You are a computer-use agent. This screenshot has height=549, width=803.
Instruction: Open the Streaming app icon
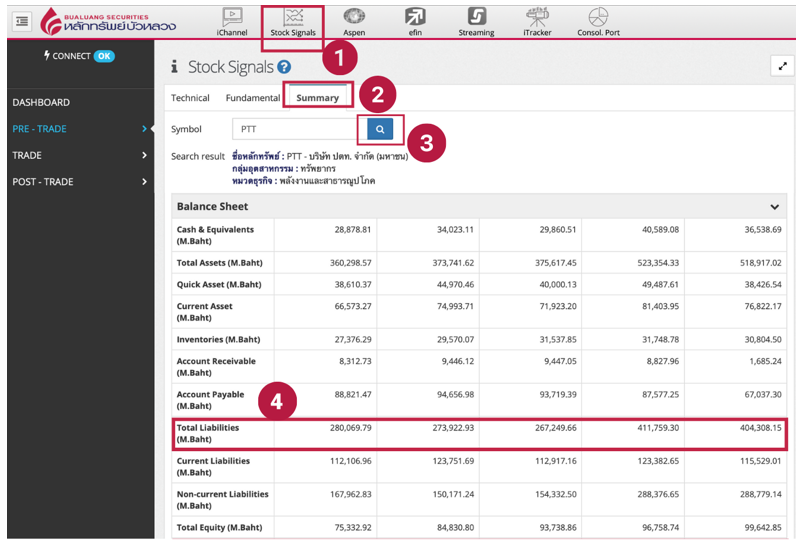(x=476, y=22)
